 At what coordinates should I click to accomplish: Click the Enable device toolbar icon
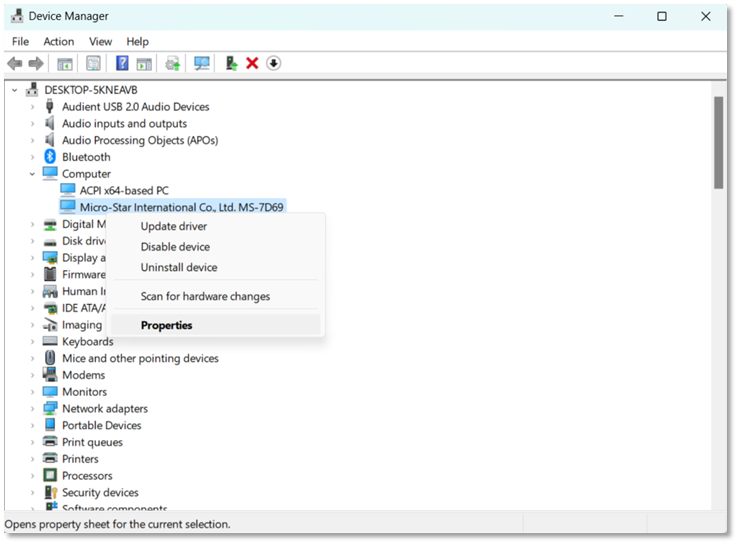point(231,63)
